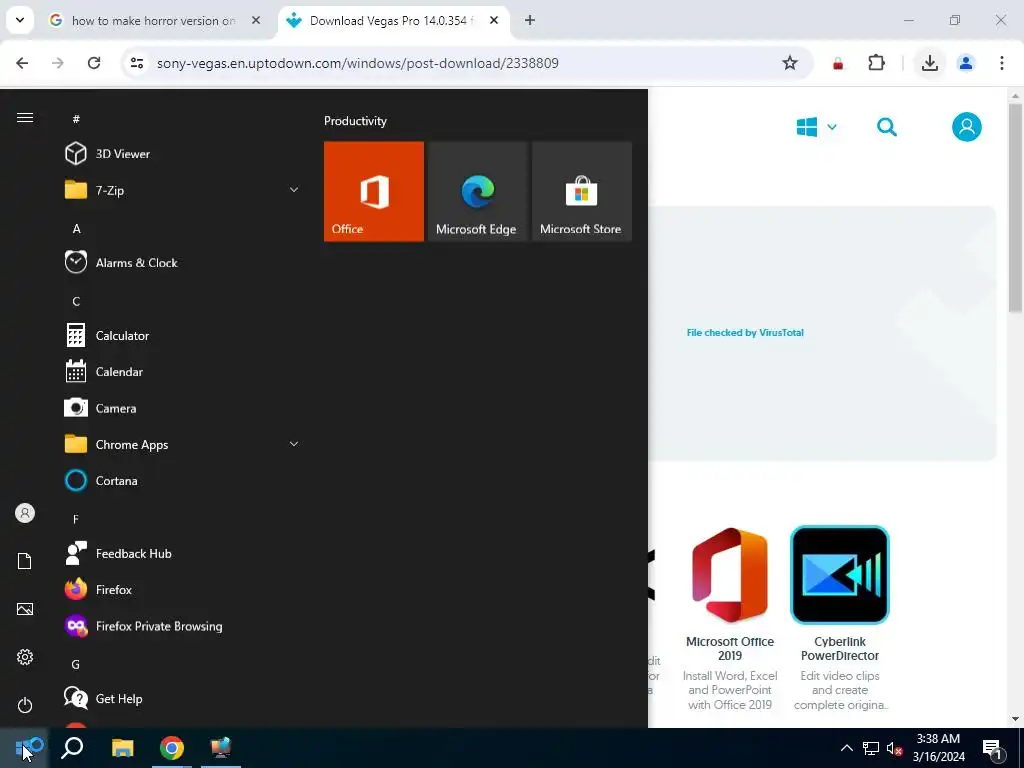Open taskbar search
Viewport: 1024px width, 768px height.
click(72, 748)
